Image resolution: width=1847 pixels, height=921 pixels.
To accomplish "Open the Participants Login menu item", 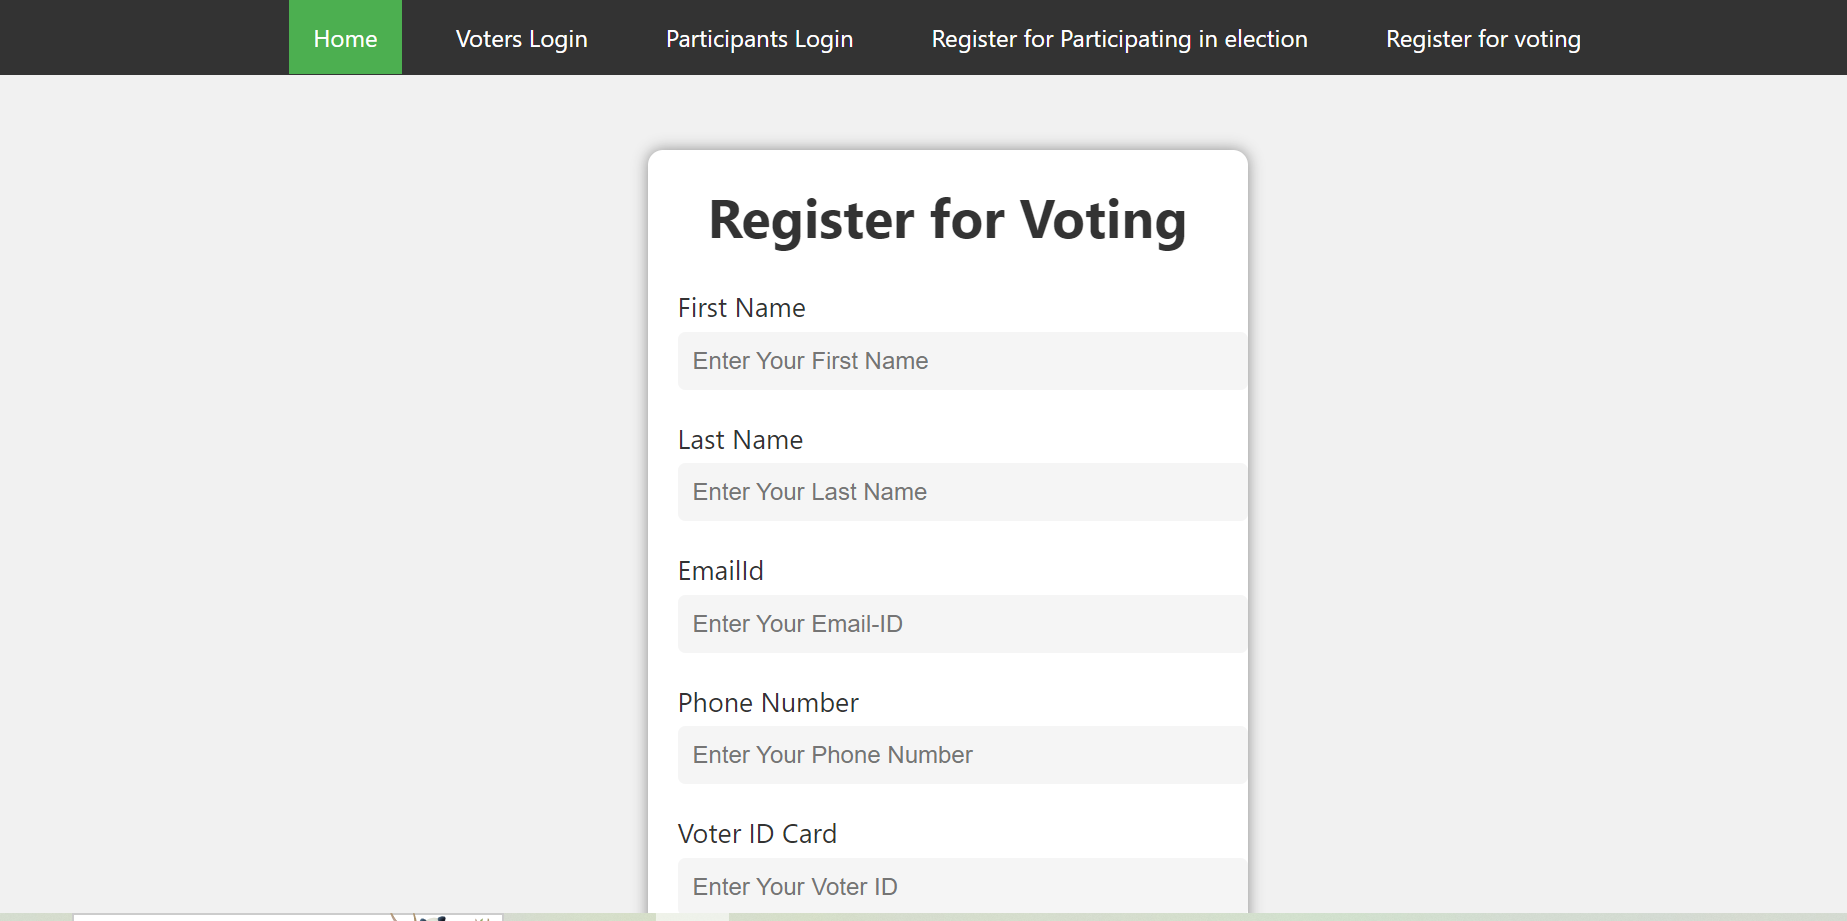I will [759, 38].
